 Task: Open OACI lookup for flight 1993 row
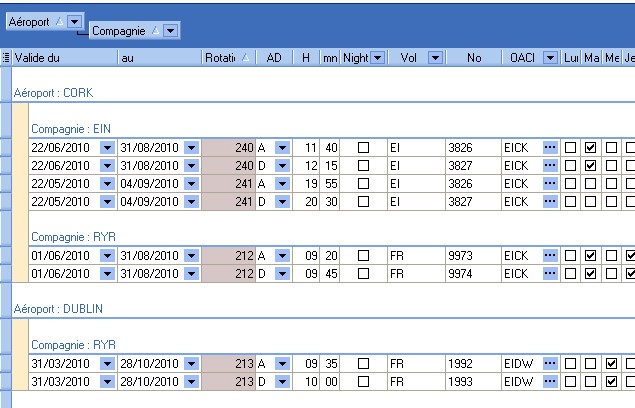pos(550,383)
